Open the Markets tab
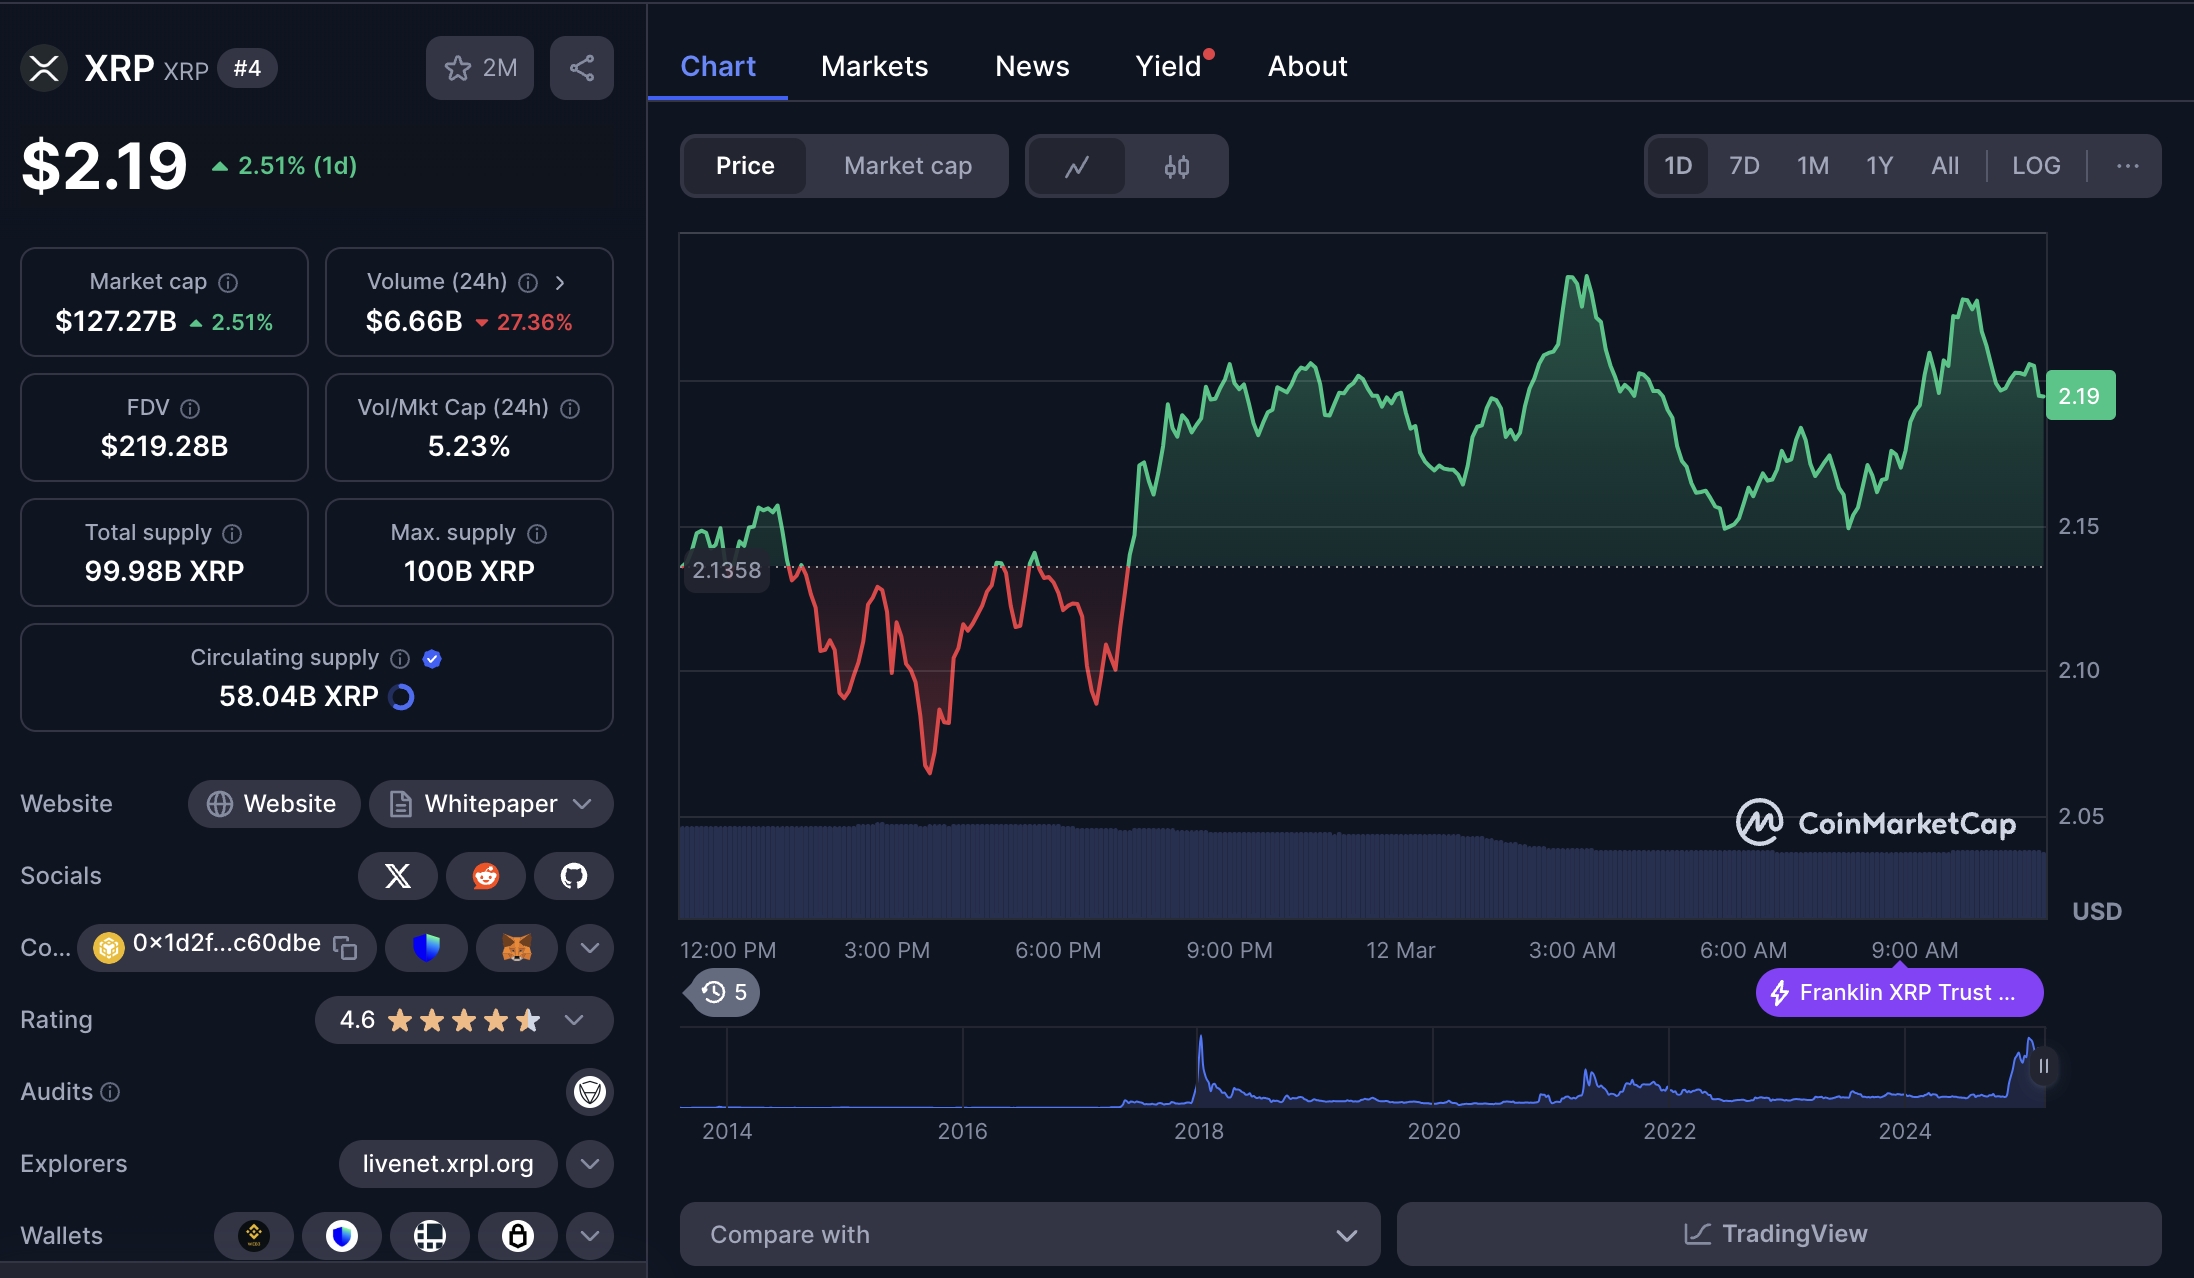 pyautogui.click(x=875, y=66)
